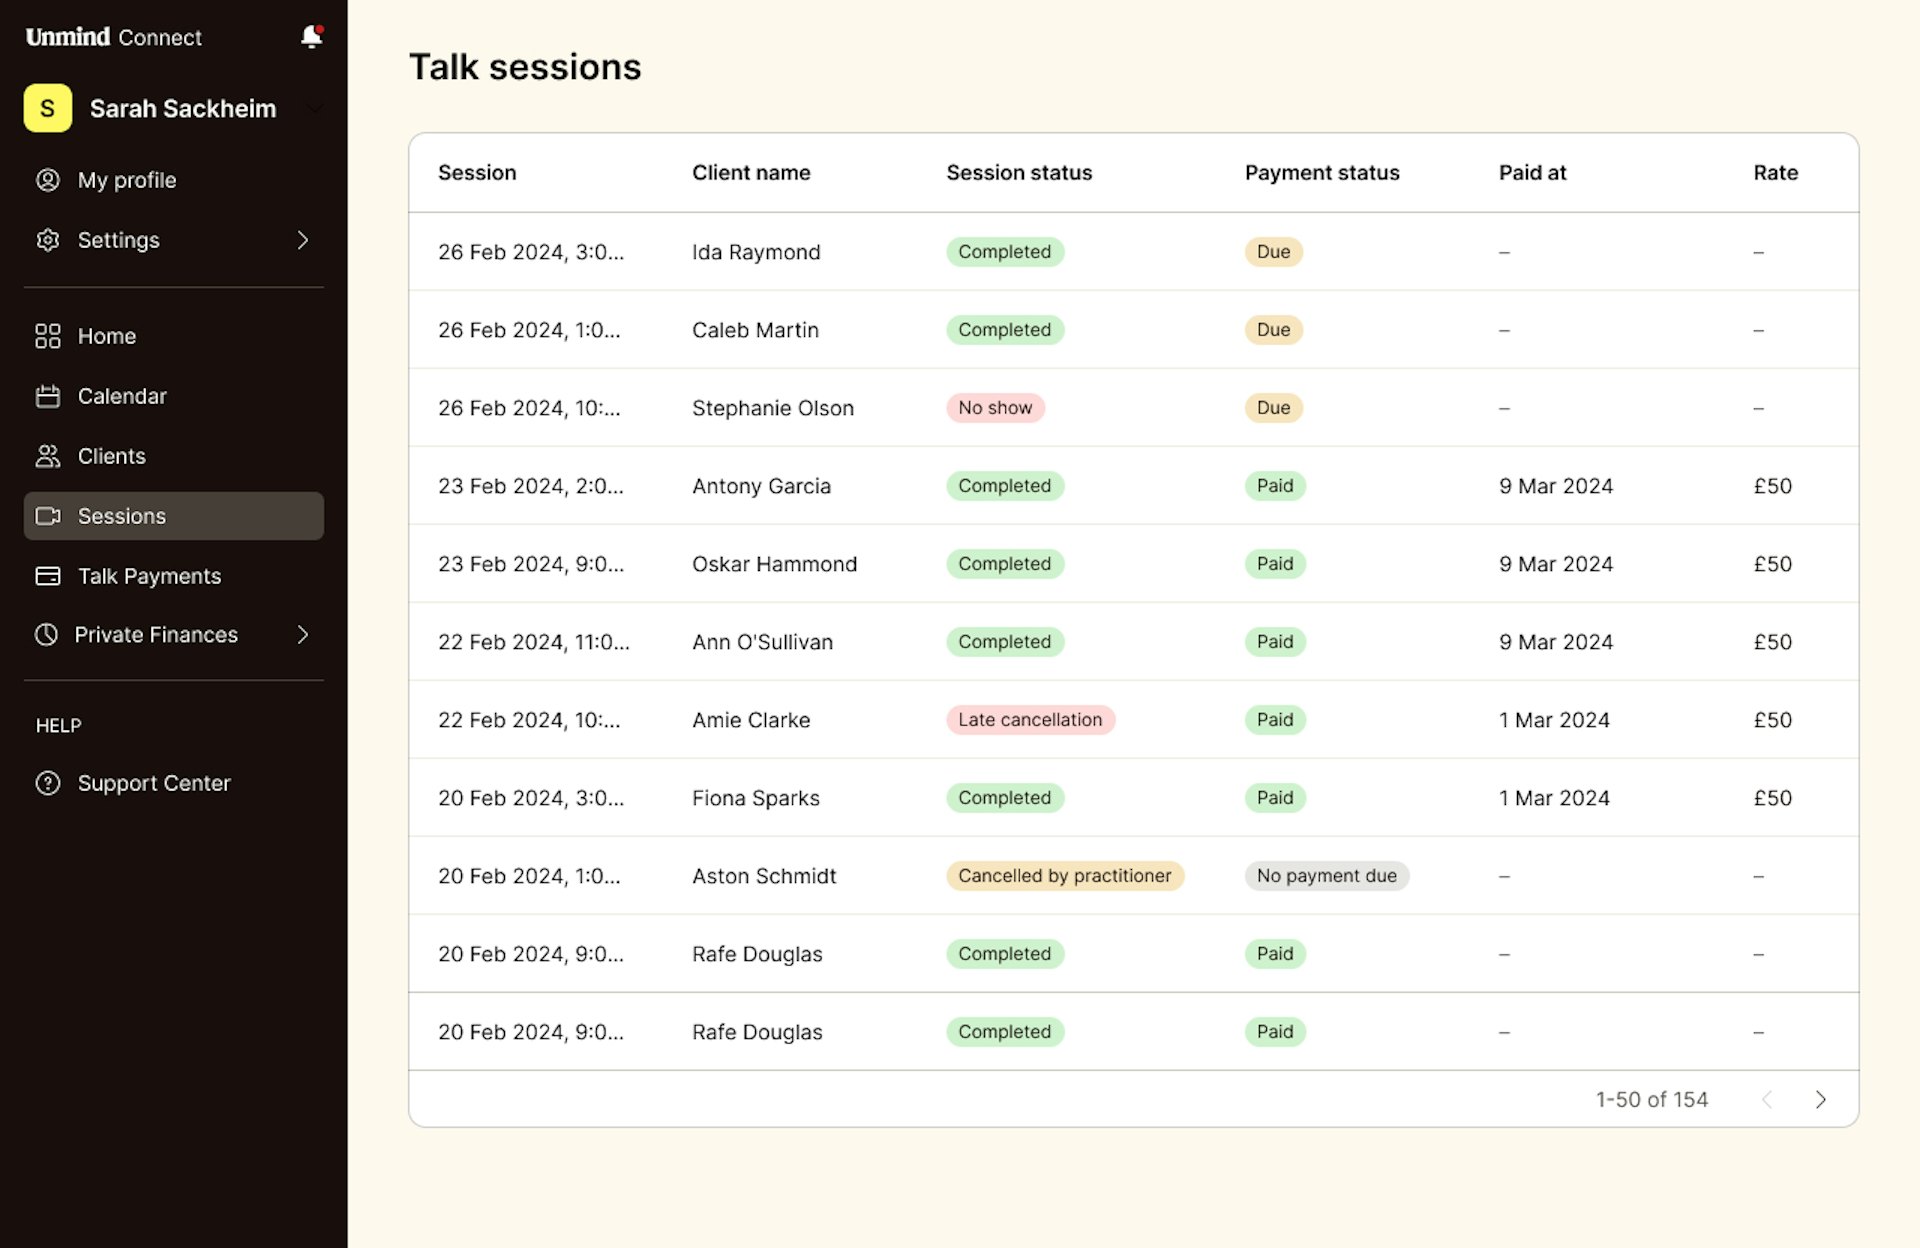Expand the Settings submenu chevron

pos(302,240)
